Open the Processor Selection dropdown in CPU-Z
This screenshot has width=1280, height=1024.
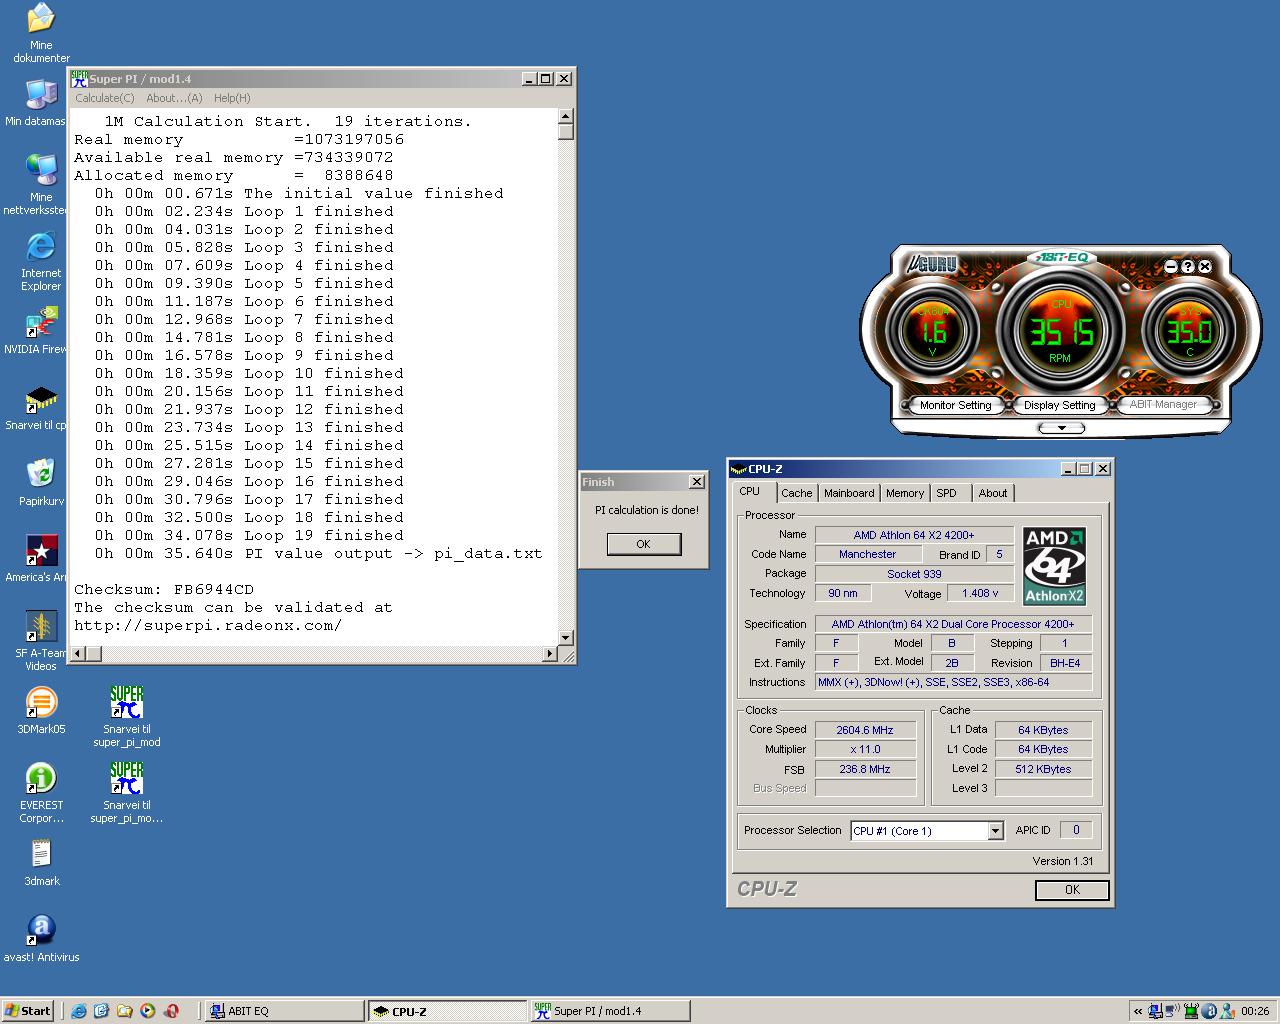coord(995,831)
